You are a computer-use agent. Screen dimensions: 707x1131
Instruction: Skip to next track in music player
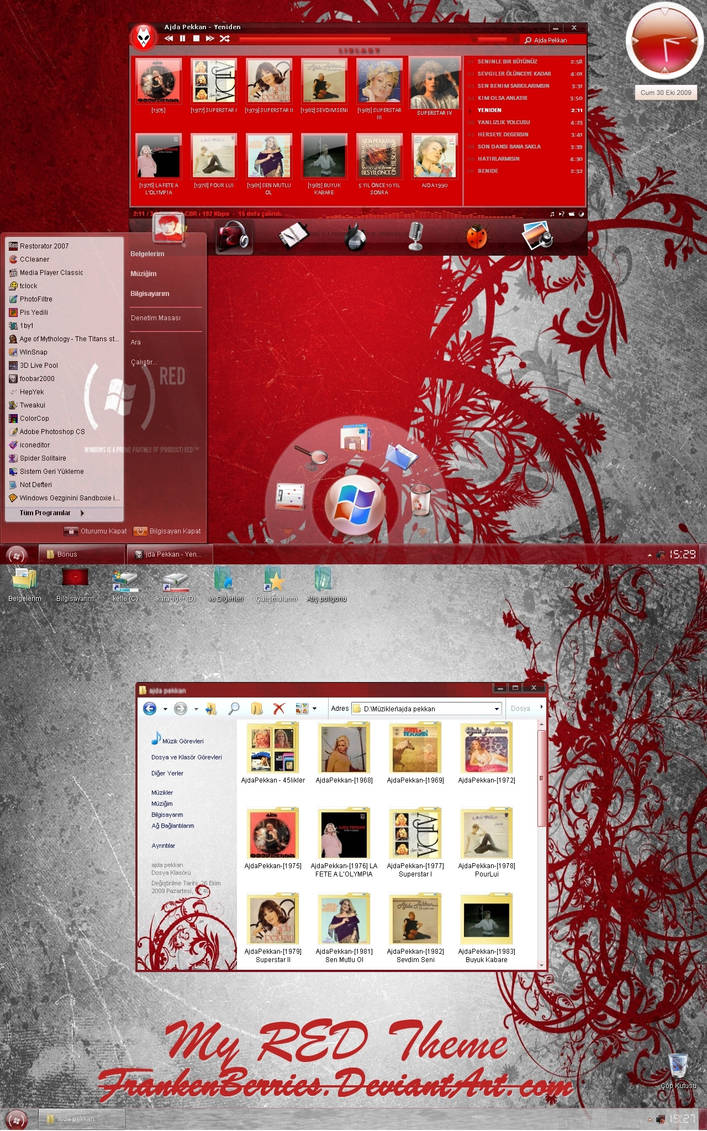point(209,38)
